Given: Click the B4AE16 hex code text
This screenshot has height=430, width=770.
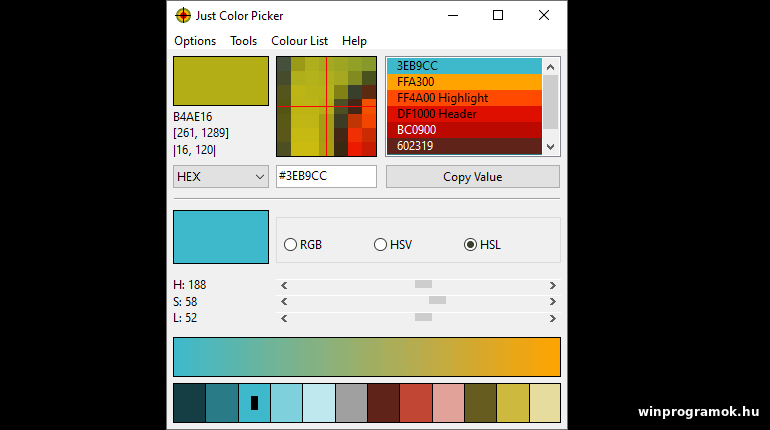Looking at the screenshot, I should (192, 117).
